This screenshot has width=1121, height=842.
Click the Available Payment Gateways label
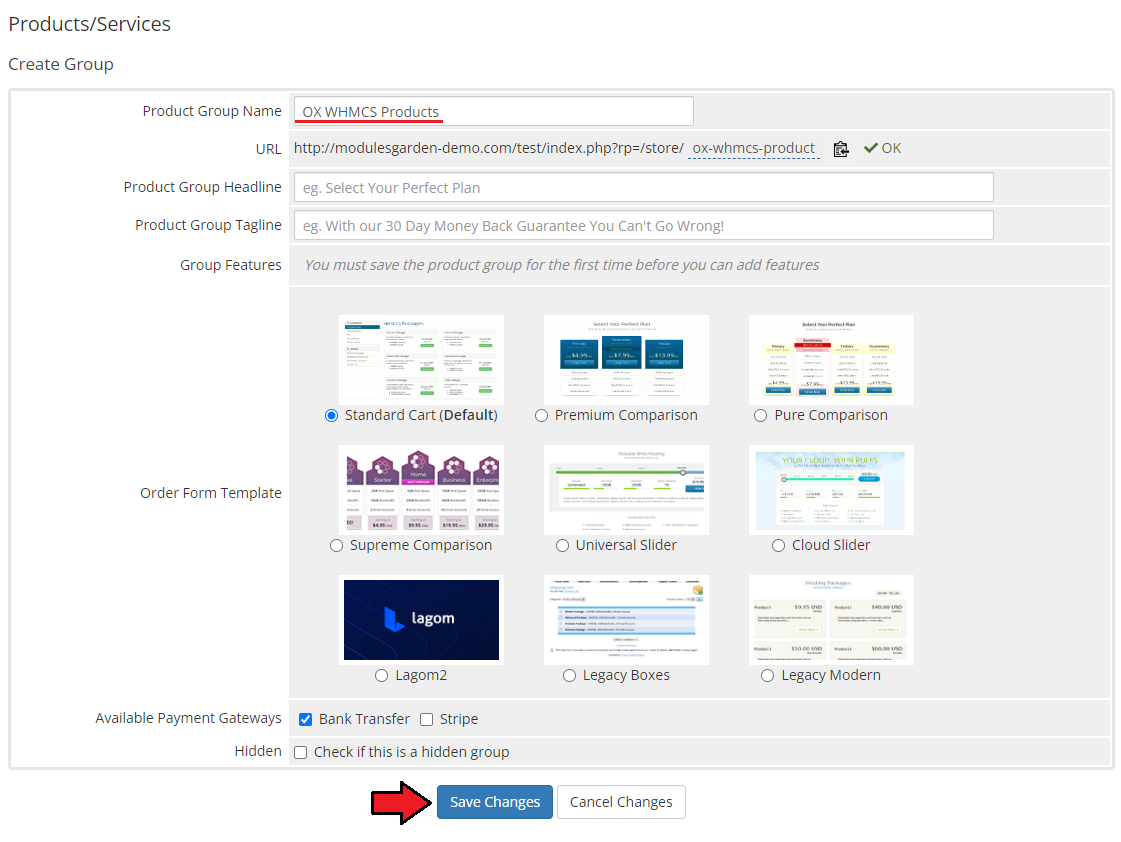[x=189, y=718]
